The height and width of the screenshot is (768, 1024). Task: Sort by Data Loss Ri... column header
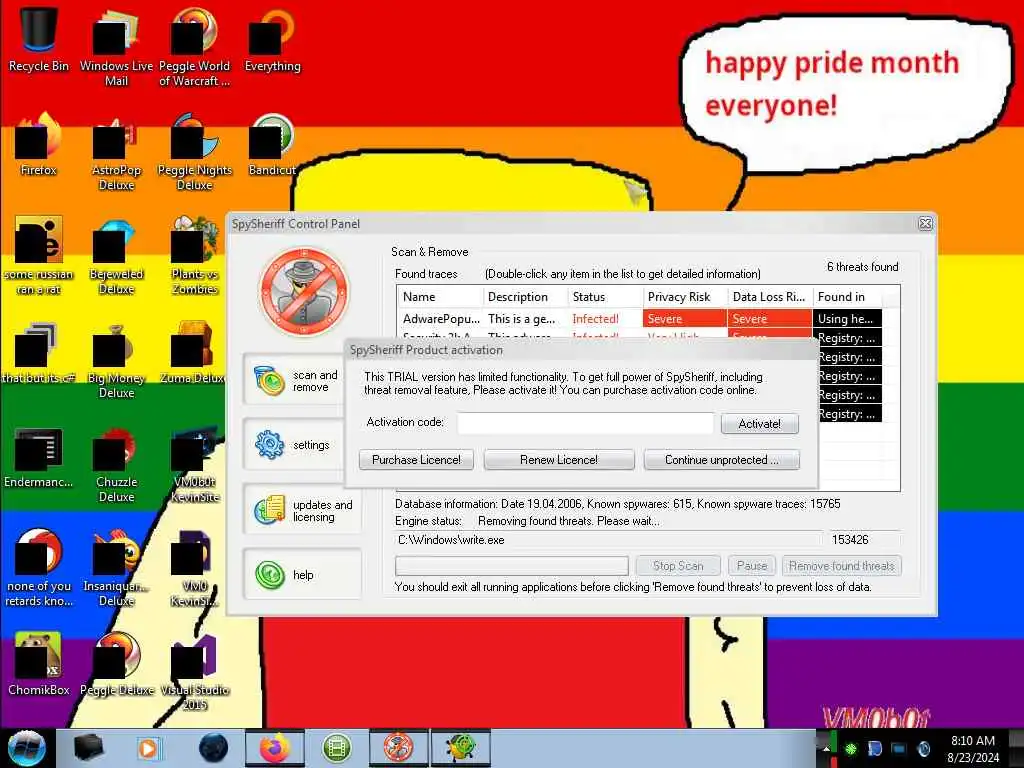pos(770,297)
